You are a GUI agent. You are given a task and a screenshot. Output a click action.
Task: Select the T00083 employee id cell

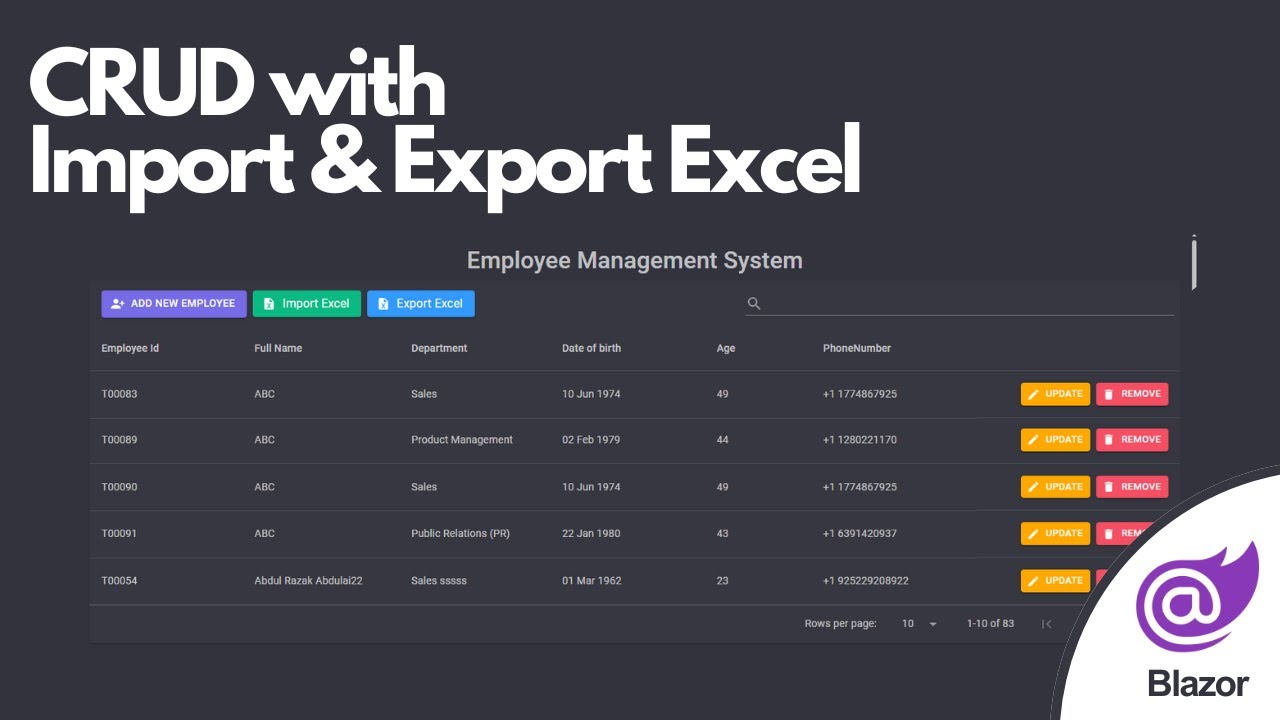click(119, 394)
